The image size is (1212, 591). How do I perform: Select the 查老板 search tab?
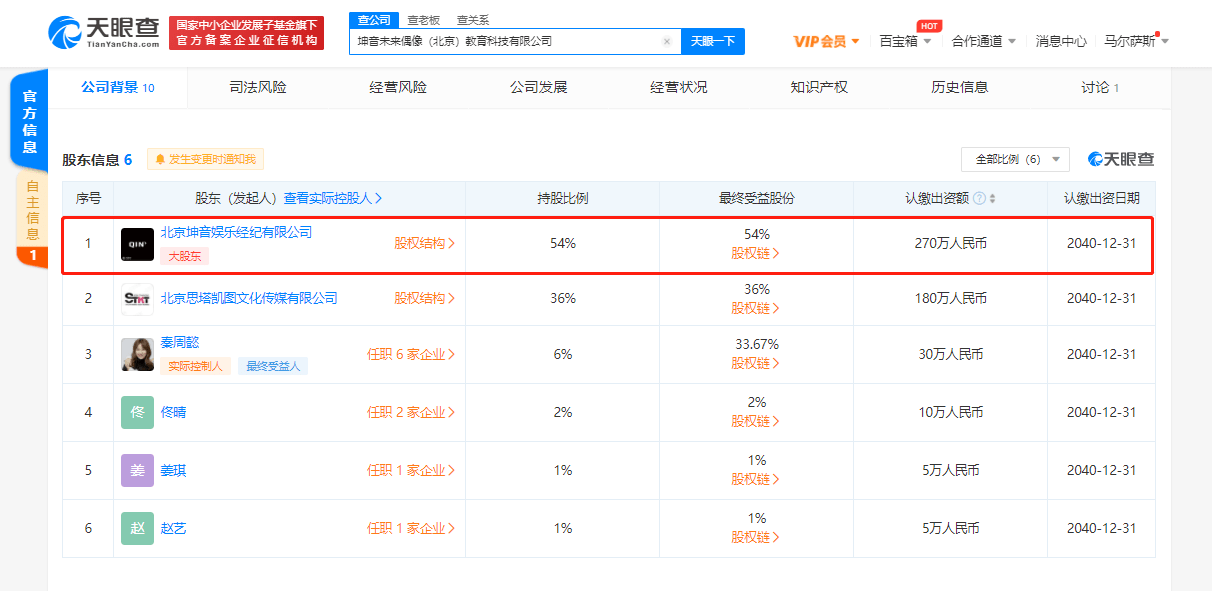[423, 20]
